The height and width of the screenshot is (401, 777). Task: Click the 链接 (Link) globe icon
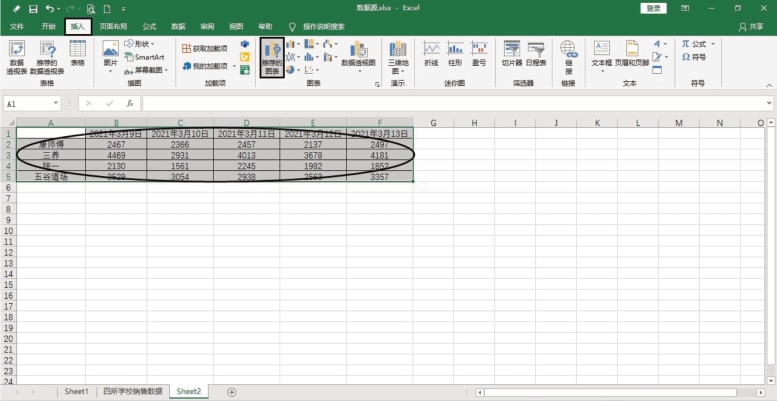coord(568,56)
